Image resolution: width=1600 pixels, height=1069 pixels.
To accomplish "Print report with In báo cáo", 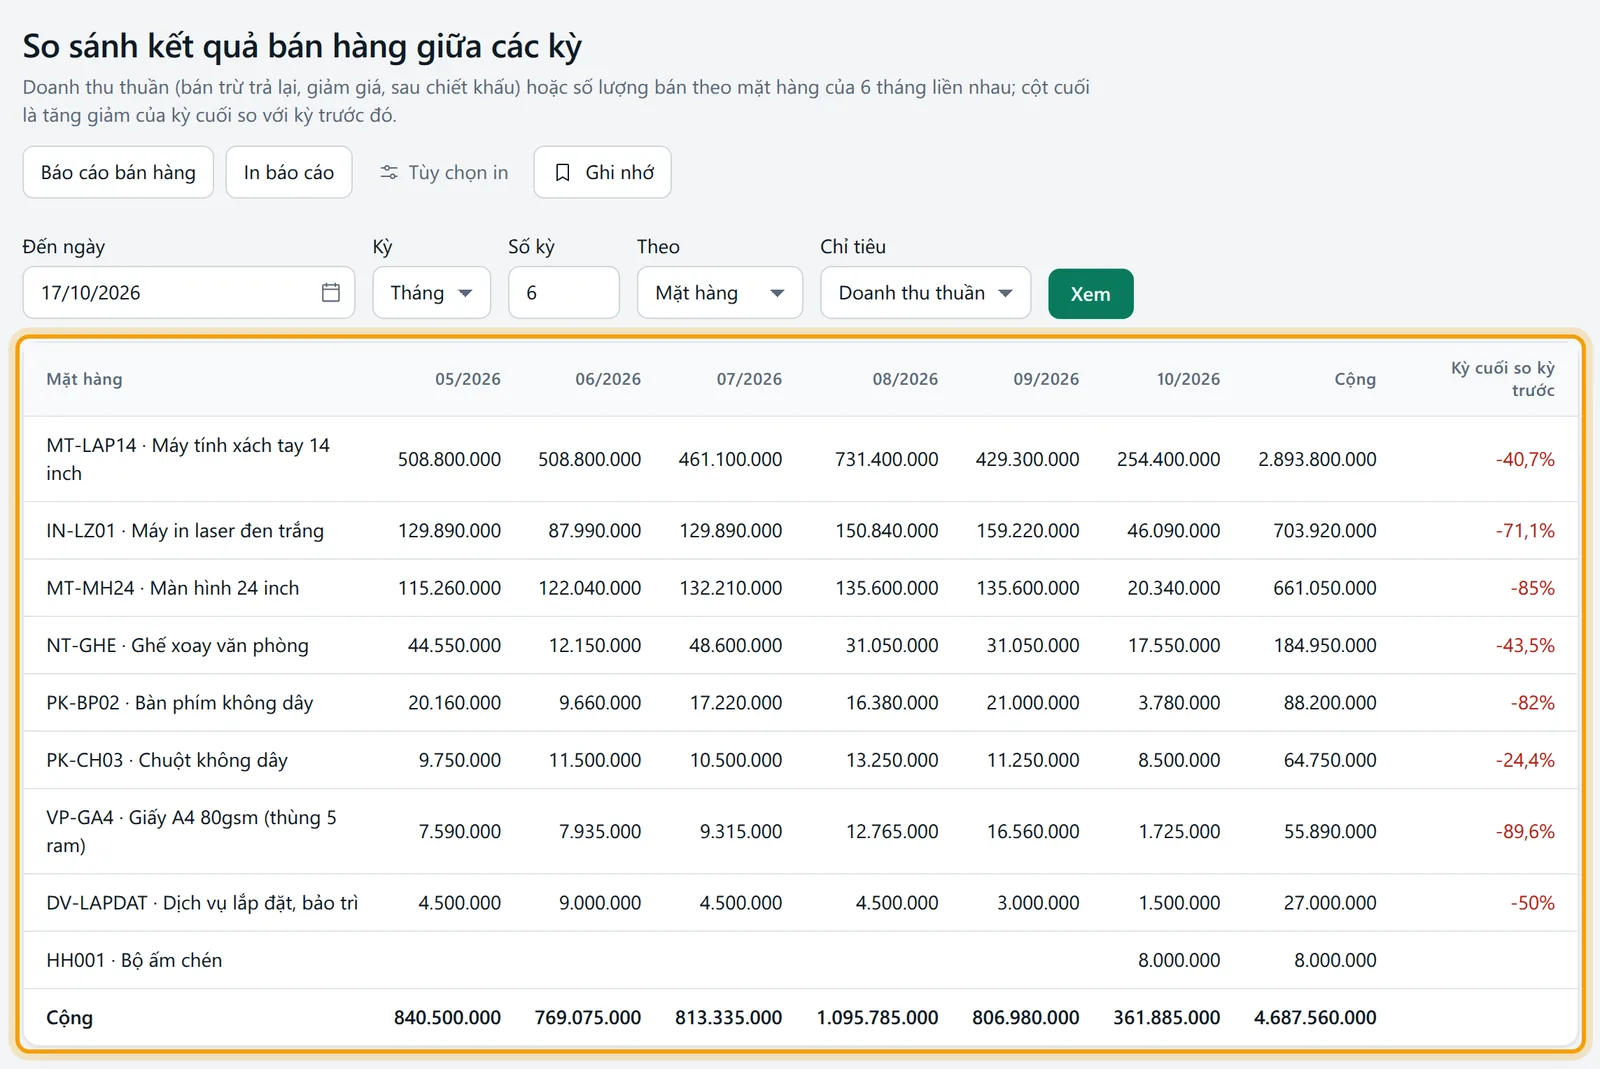I will click(289, 172).
